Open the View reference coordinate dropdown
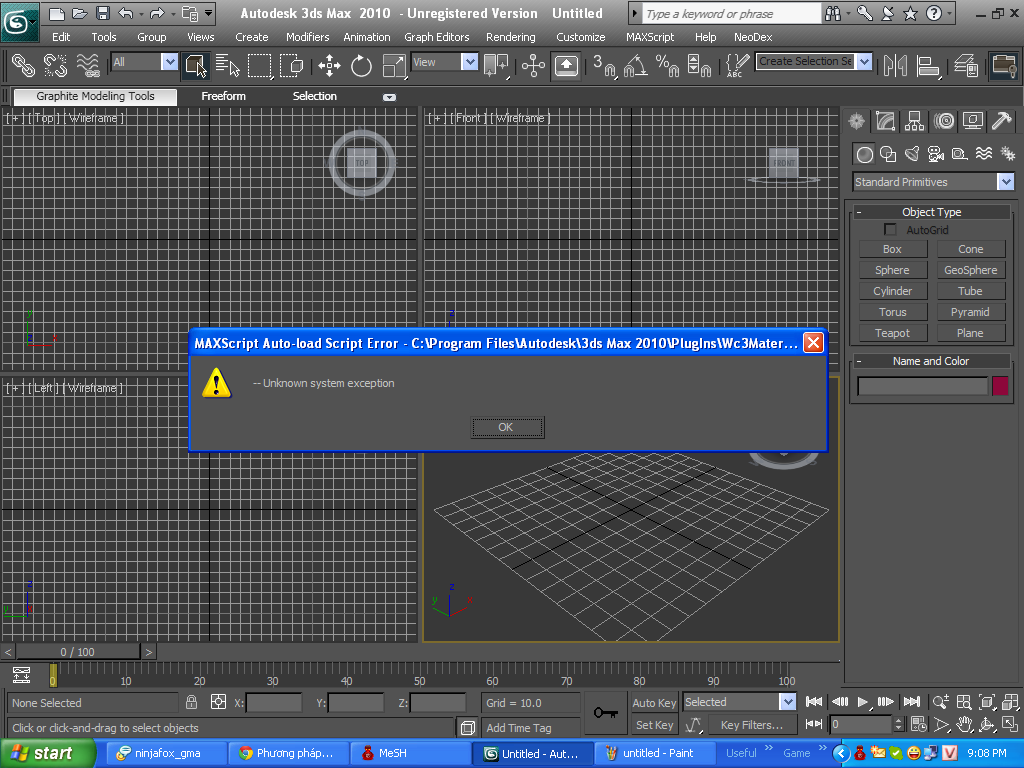The image size is (1024, 768). (x=470, y=62)
